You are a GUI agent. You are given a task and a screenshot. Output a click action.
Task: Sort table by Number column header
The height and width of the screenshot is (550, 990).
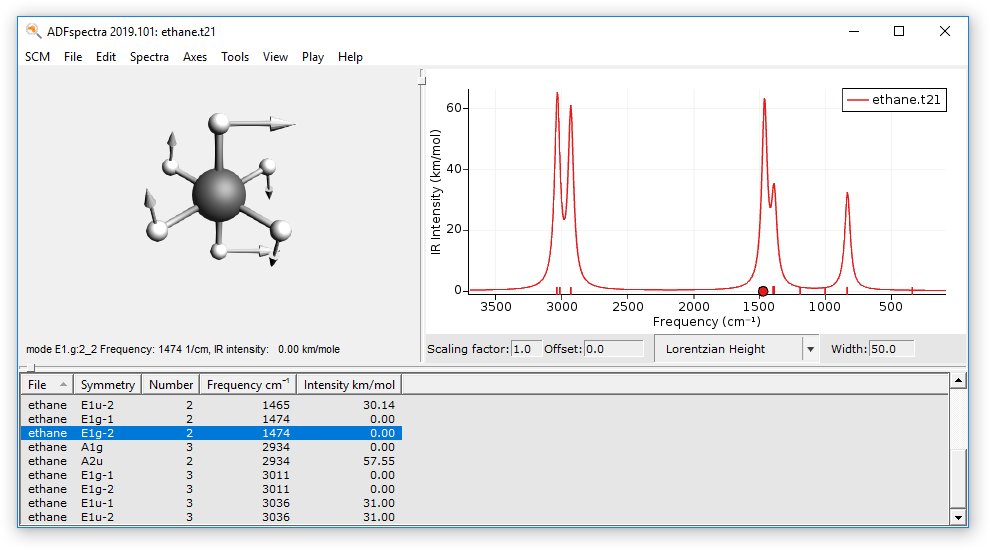coord(170,385)
